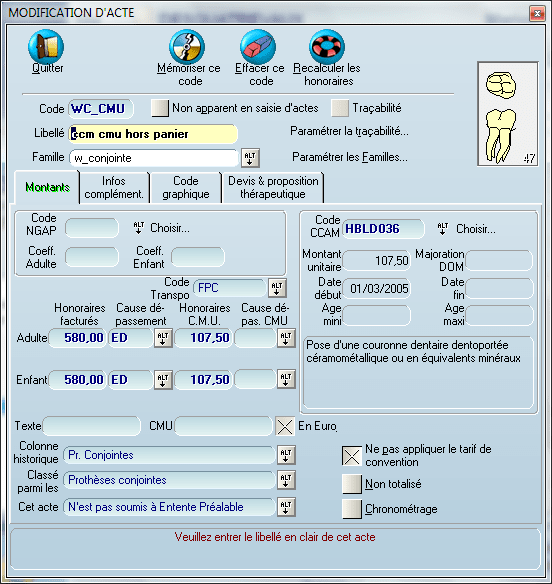The width and height of the screenshot is (552, 584).
Task: Uncheck Ne pas appliquer le tarif de convention
Action: coord(352,456)
